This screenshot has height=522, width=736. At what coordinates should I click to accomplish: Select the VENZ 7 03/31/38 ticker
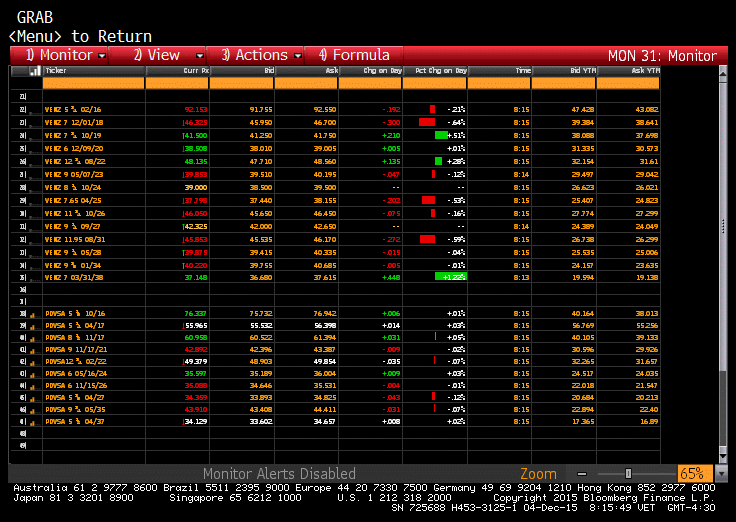(x=74, y=277)
